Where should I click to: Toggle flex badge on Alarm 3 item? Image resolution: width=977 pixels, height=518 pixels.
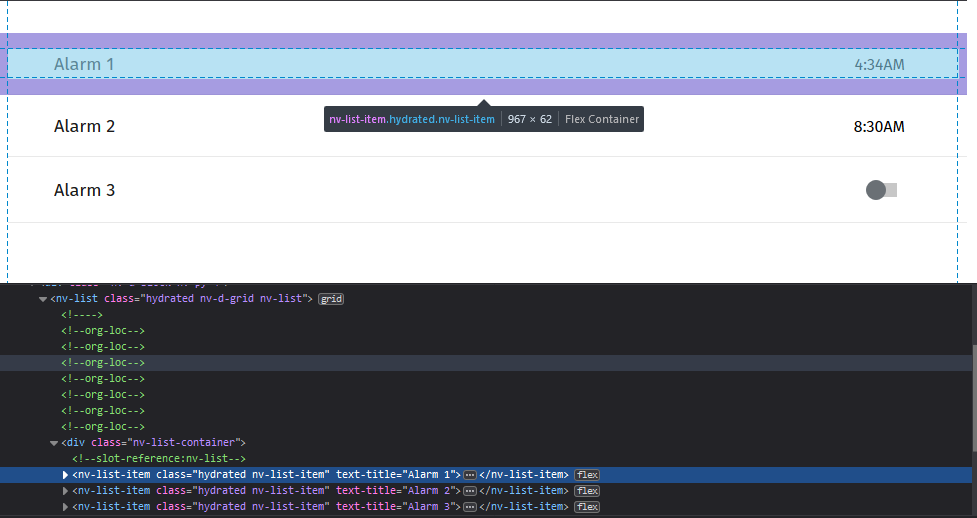587,507
